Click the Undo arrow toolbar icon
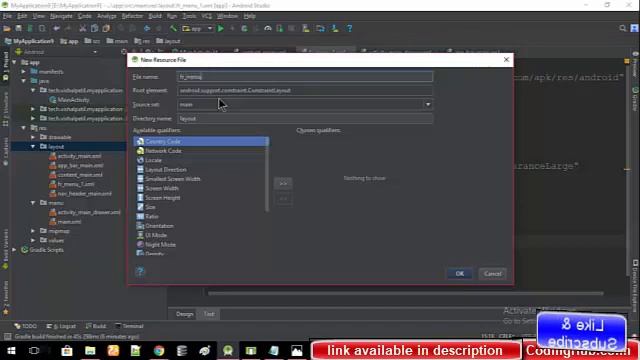 [x=56, y=29]
